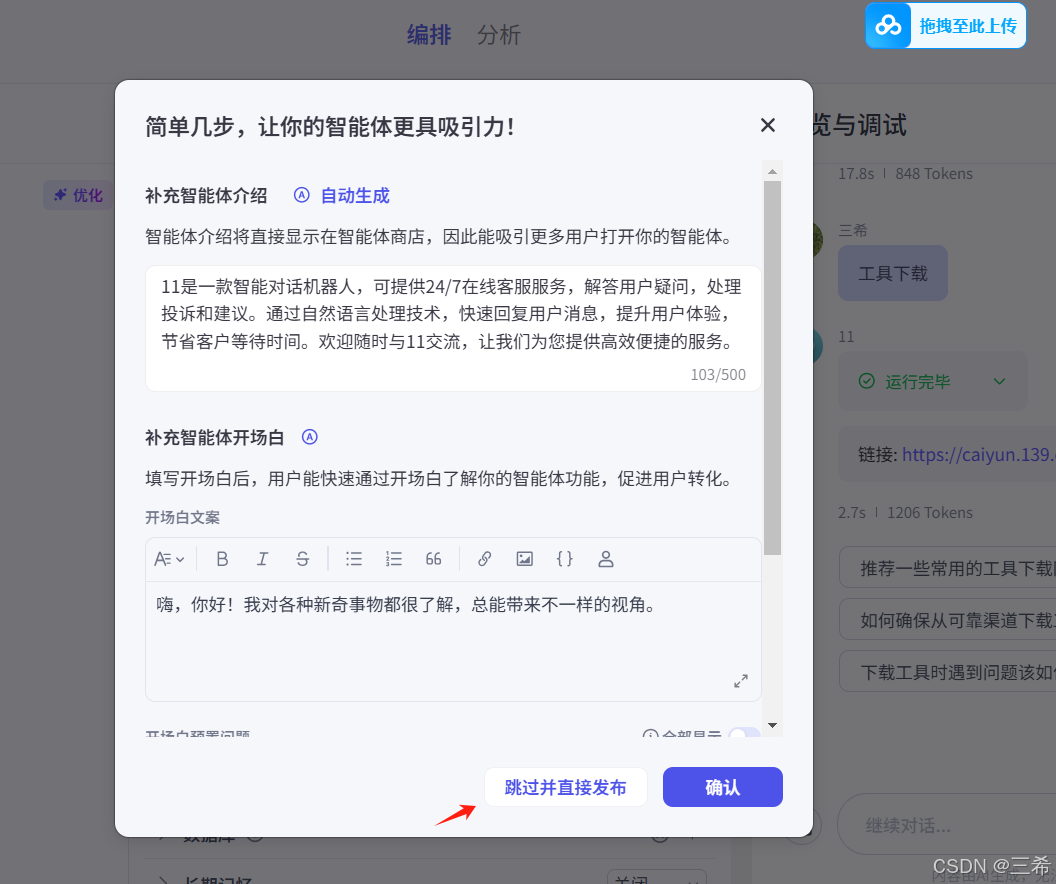Click the user-name insert icon in the toolbar

(605, 559)
